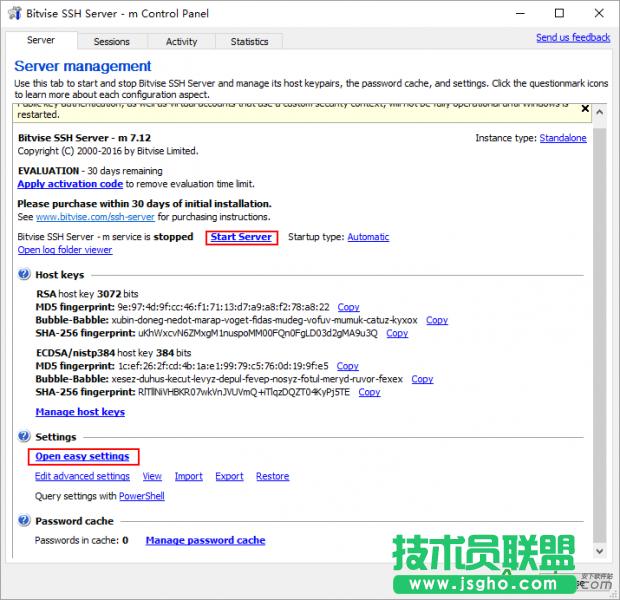Viewport: 620px width, 600px height.
Task: Click Start Server link
Action: (241, 237)
